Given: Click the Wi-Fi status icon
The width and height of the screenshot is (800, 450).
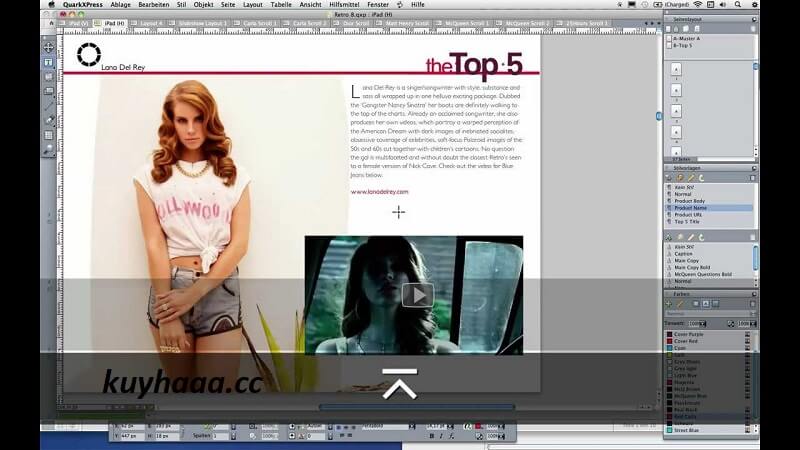Looking at the screenshot, I should click(x=697, y=5).
